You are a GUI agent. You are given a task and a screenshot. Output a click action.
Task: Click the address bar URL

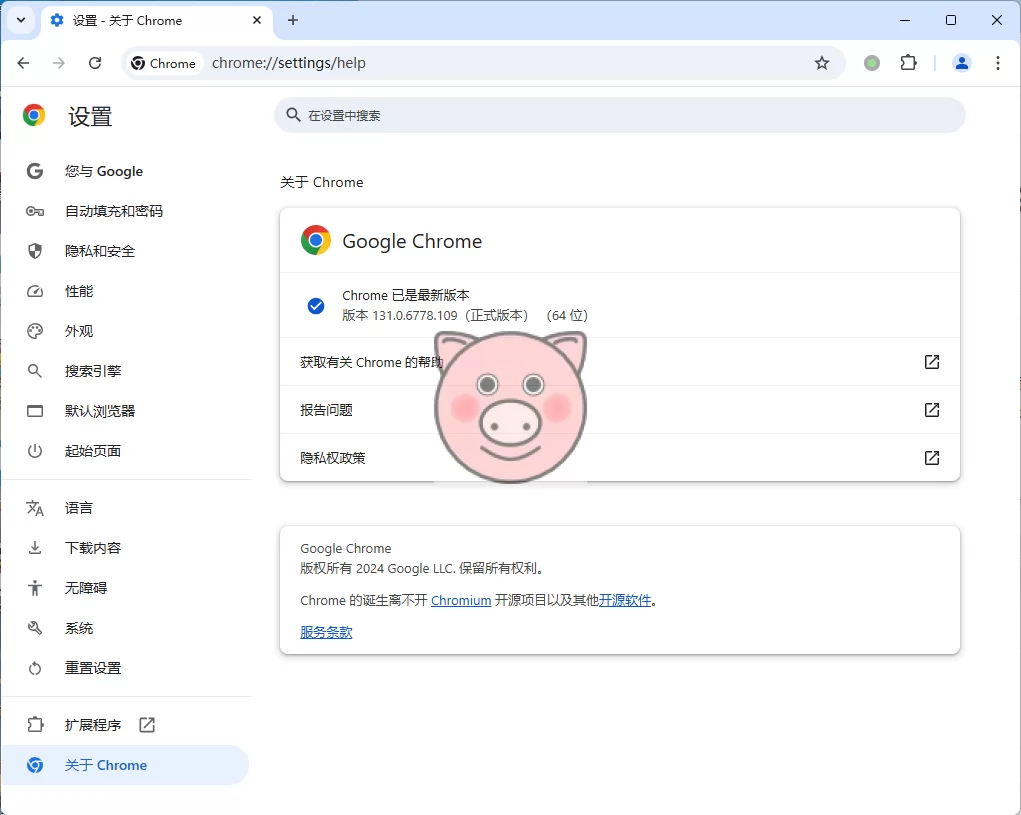tap(288, 63)
